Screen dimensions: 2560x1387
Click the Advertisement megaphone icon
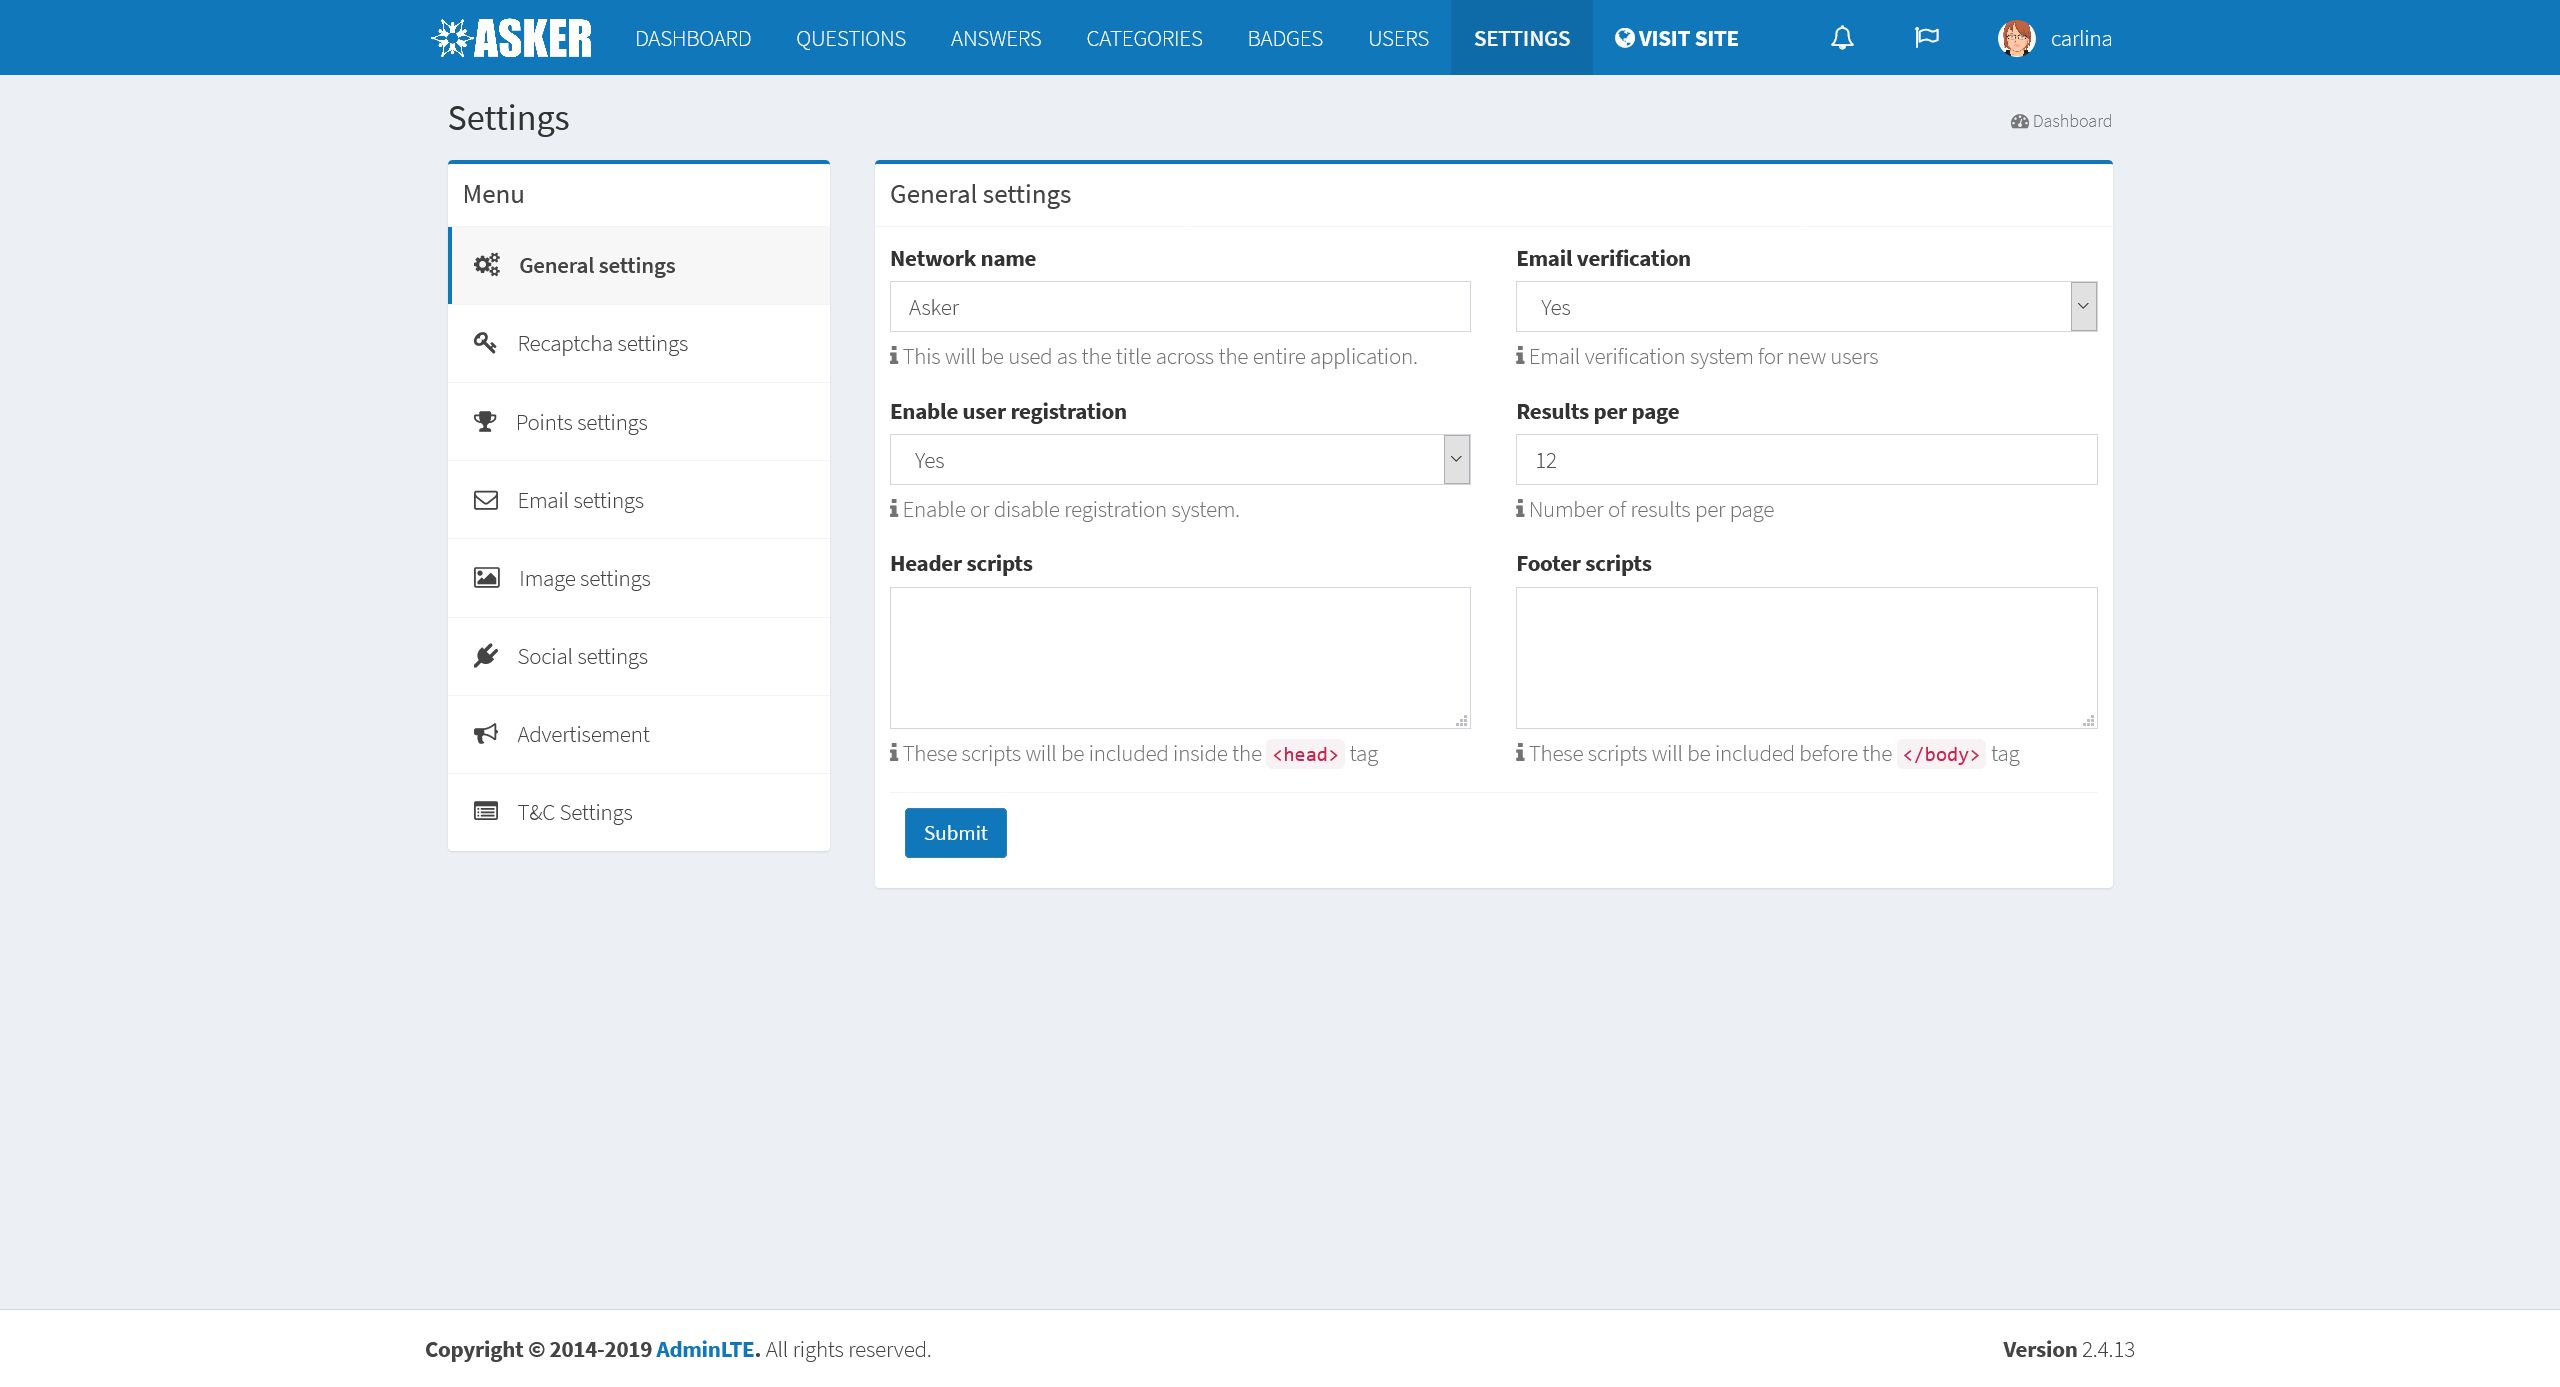point(486,734)
